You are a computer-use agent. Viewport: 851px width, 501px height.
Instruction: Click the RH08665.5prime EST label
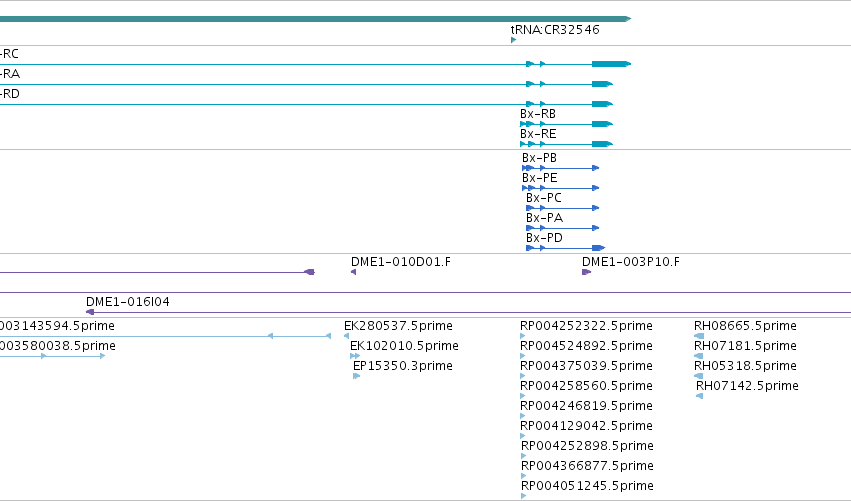(x=745, y=326)
